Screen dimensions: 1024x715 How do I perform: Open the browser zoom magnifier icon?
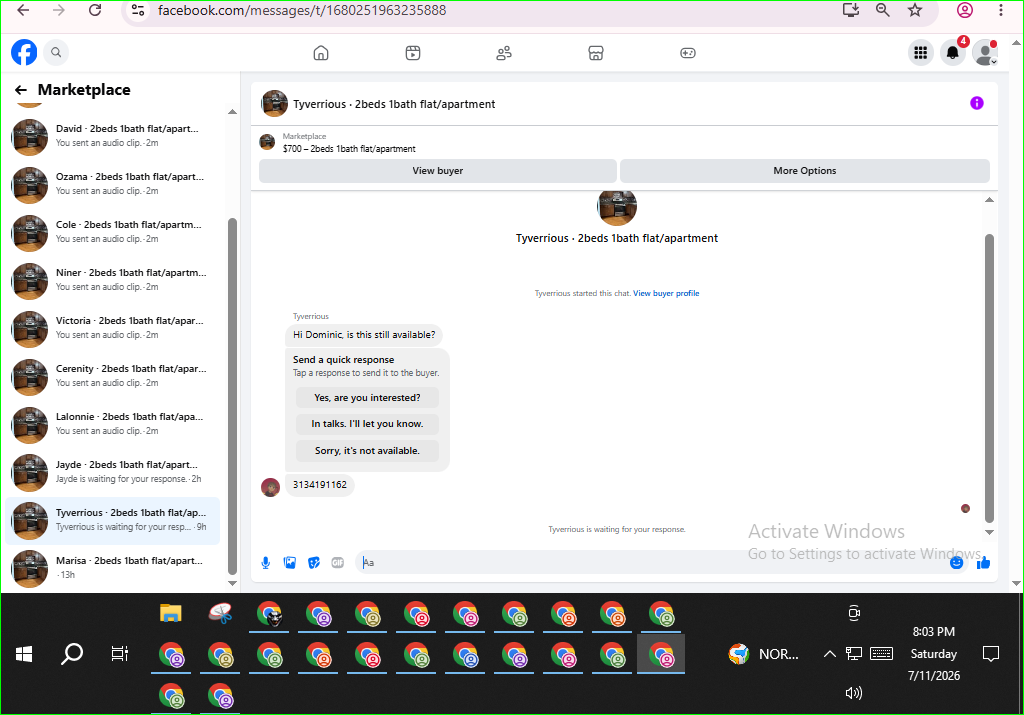coord(882,10)
